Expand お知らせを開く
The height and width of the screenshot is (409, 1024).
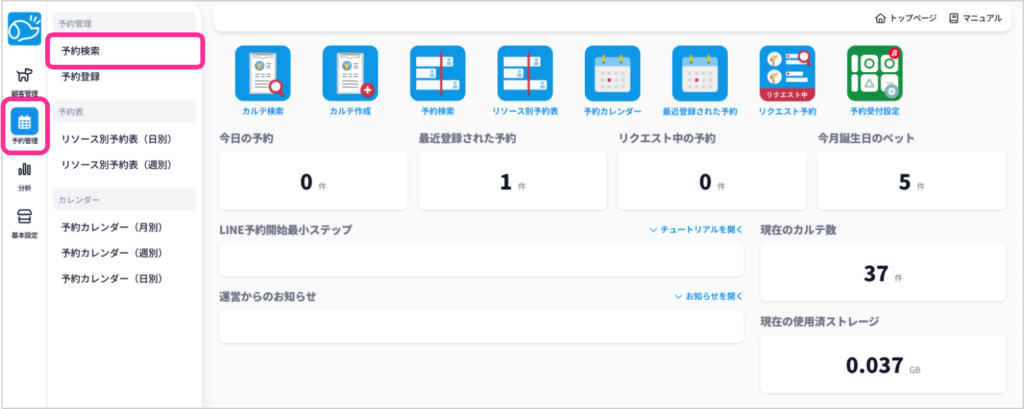708,297
